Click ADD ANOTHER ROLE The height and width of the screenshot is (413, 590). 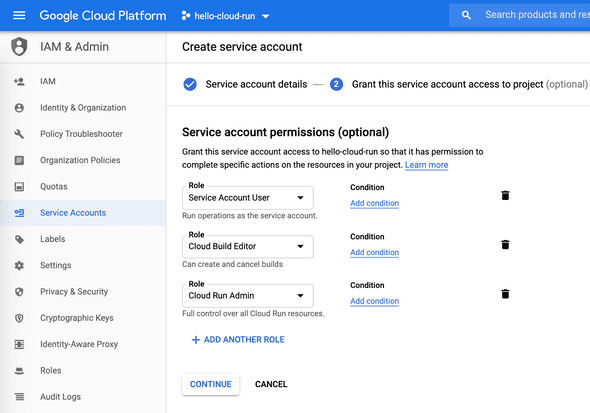coord(238,340)
